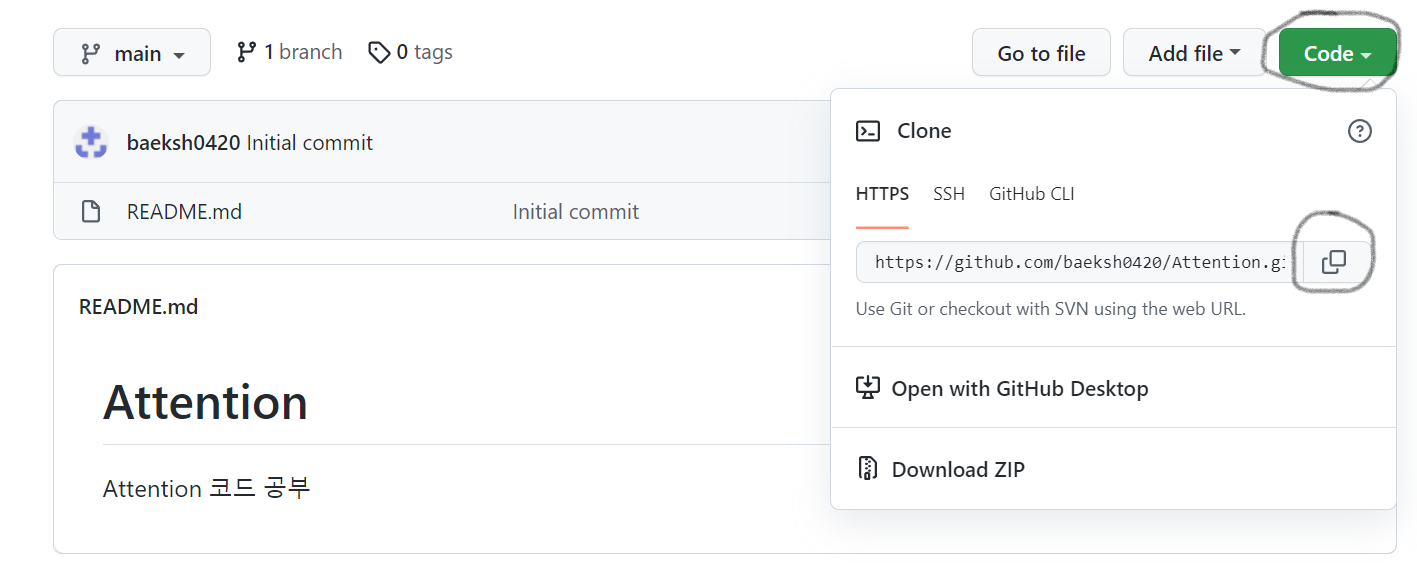The width and height of the screenshot is (1417, 580).
Task: Open the main branch dropdown
Action: point(132,53)
